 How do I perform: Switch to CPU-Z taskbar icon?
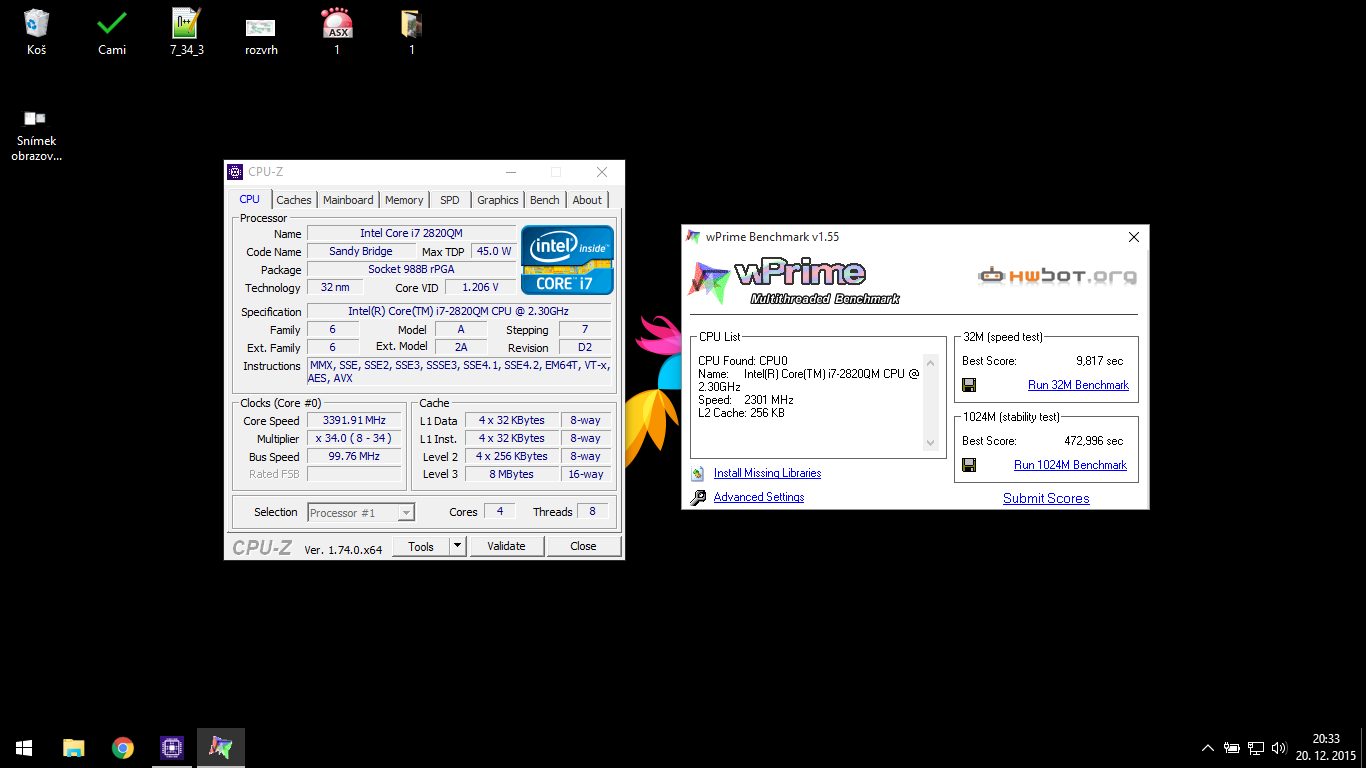(x=171, y=748)
